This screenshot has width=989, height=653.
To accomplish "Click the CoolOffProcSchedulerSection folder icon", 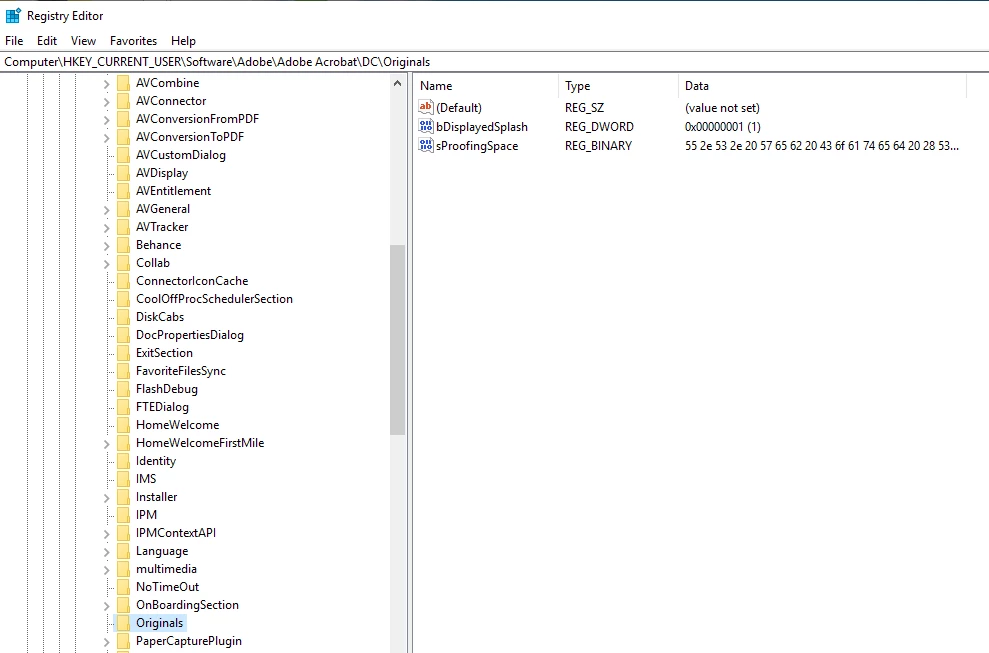I will pyautogui.click(x=124, y=299).
